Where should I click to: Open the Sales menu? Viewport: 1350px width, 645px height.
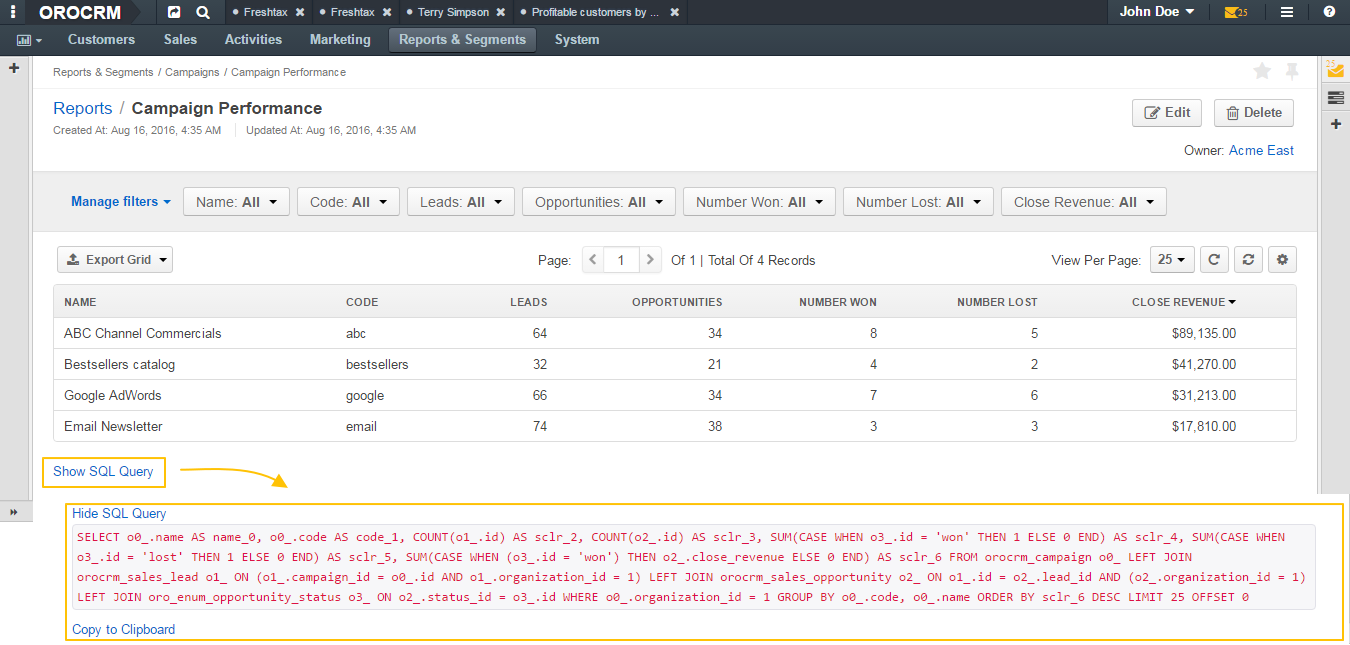tap(180, 40)
